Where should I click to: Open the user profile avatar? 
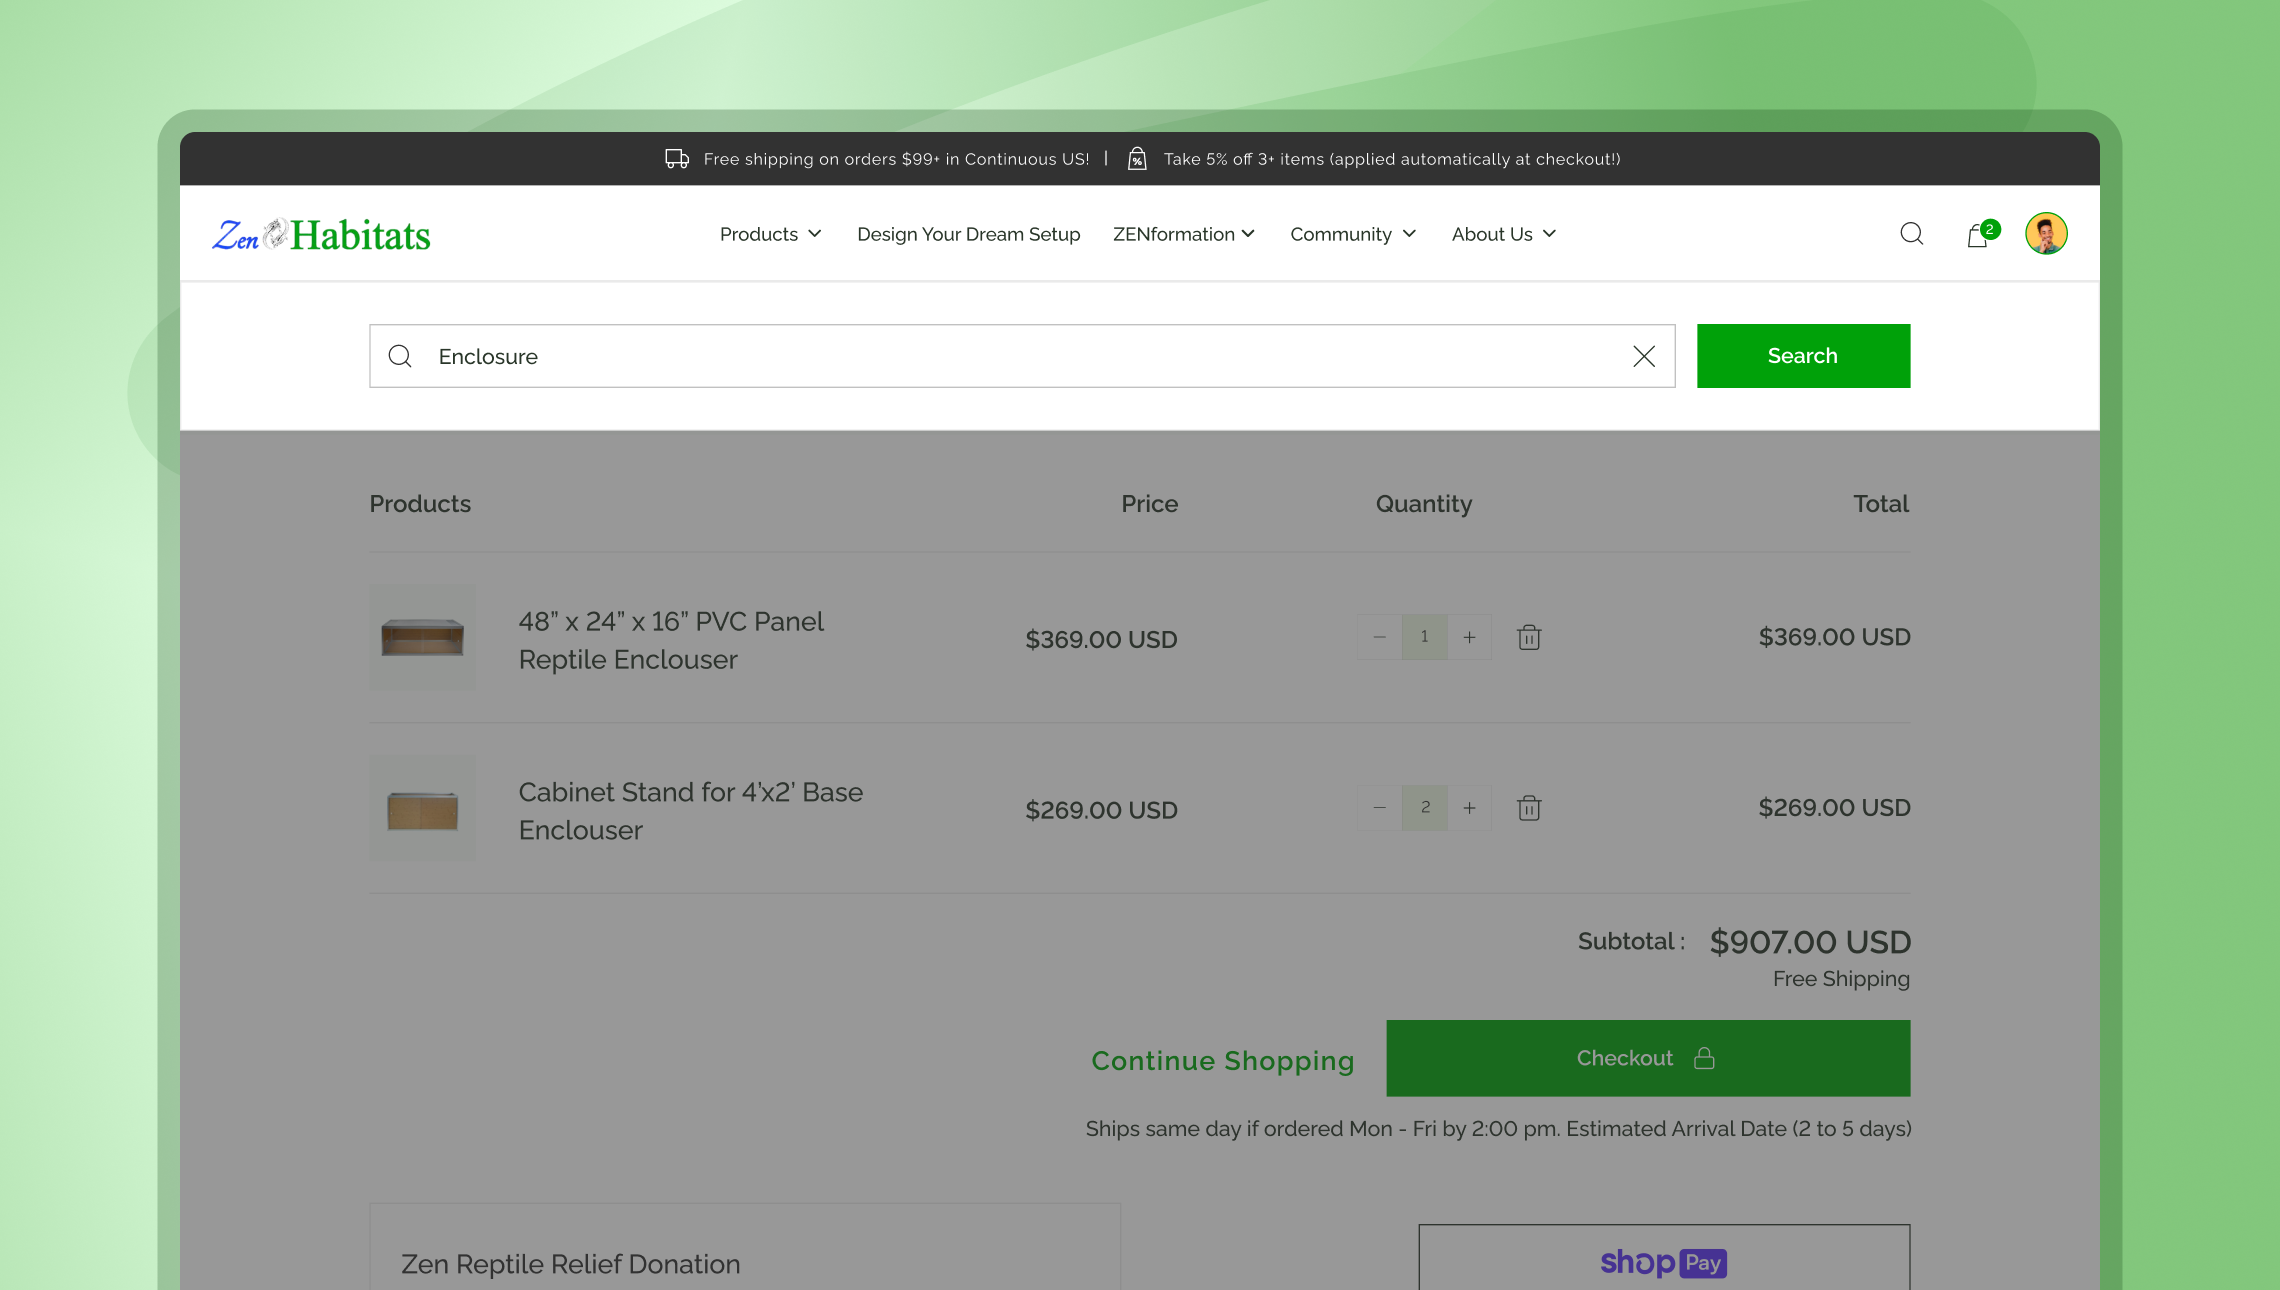2045,234
